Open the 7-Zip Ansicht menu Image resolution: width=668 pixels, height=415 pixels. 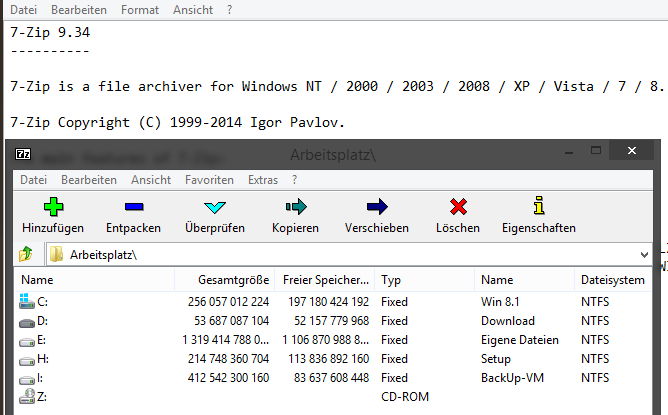click(x=151, y=180)
